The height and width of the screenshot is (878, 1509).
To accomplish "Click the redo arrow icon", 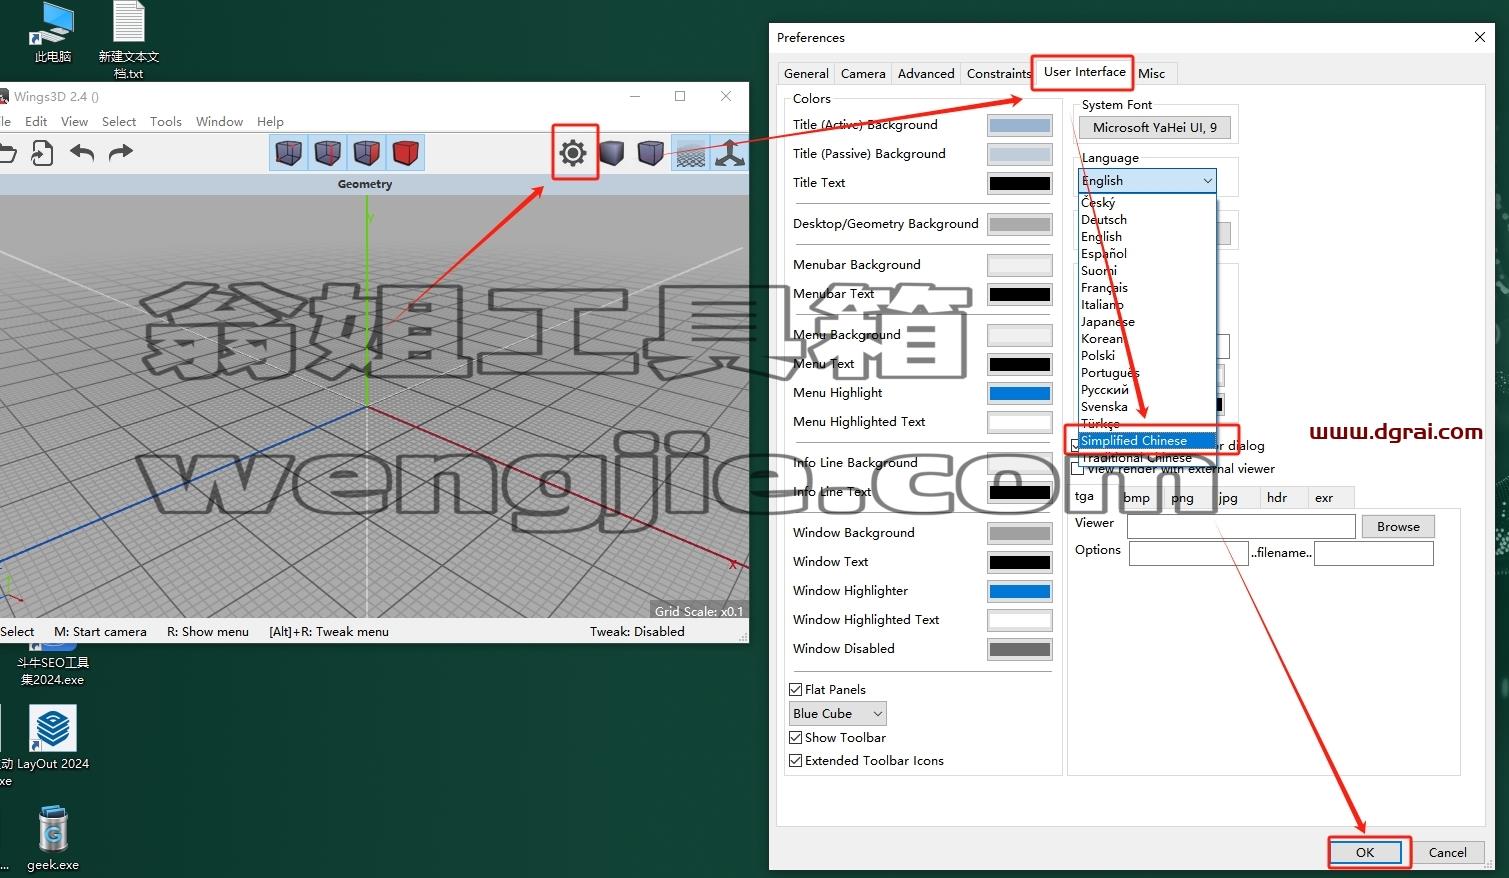I will click(120, 152).
